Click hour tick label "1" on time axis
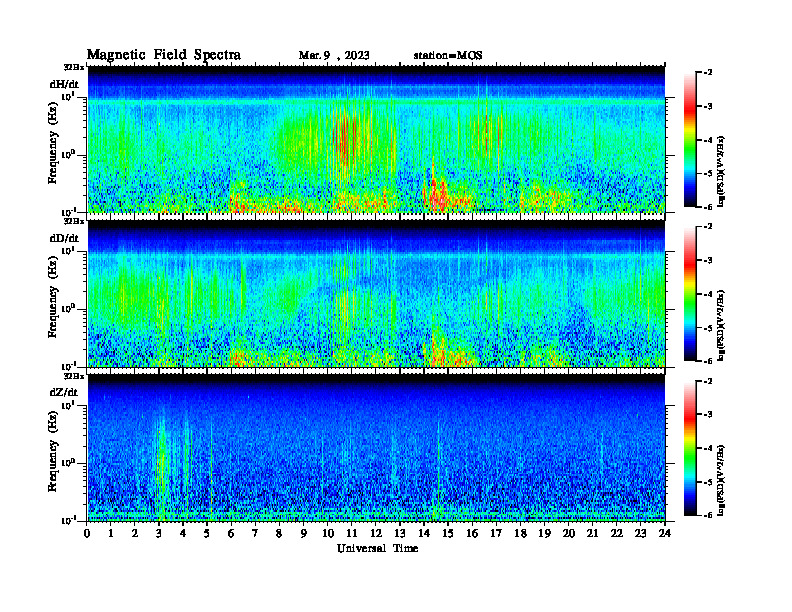The image size is (792, 612). pyautogui.click(x=111, y=534)
